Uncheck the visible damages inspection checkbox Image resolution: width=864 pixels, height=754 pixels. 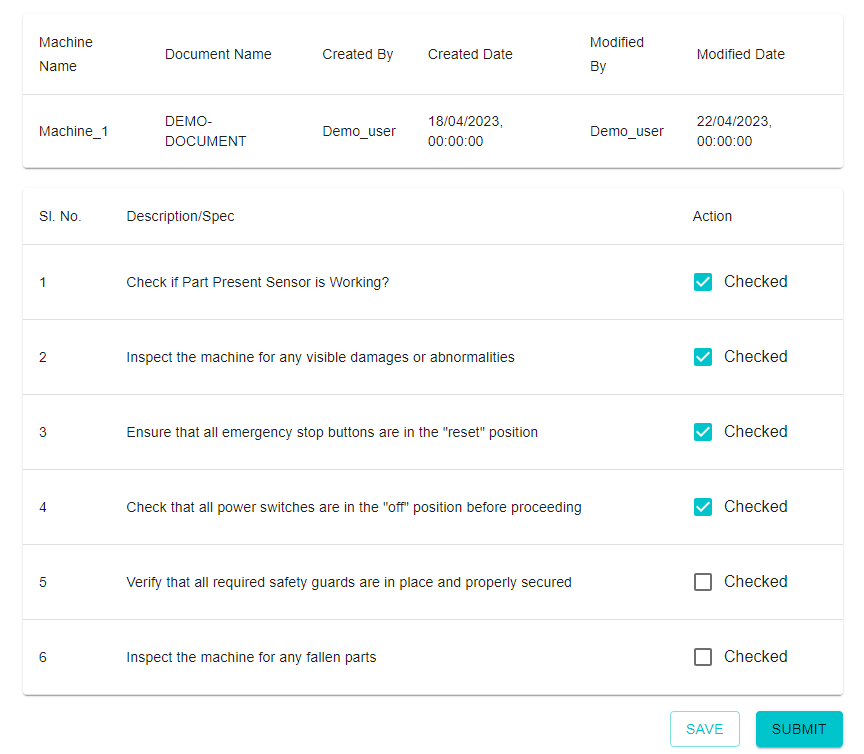(x=703, y=357)
